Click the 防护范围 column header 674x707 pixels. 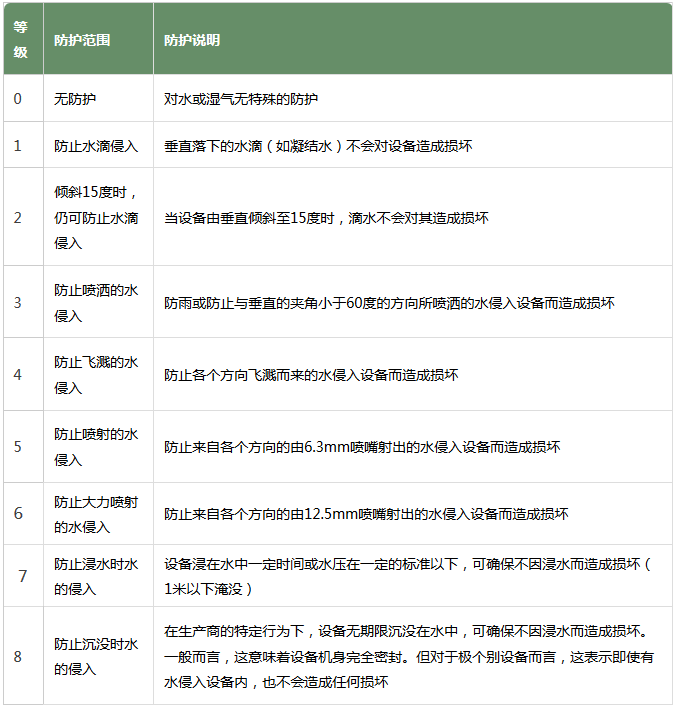[x=82, y=41]
